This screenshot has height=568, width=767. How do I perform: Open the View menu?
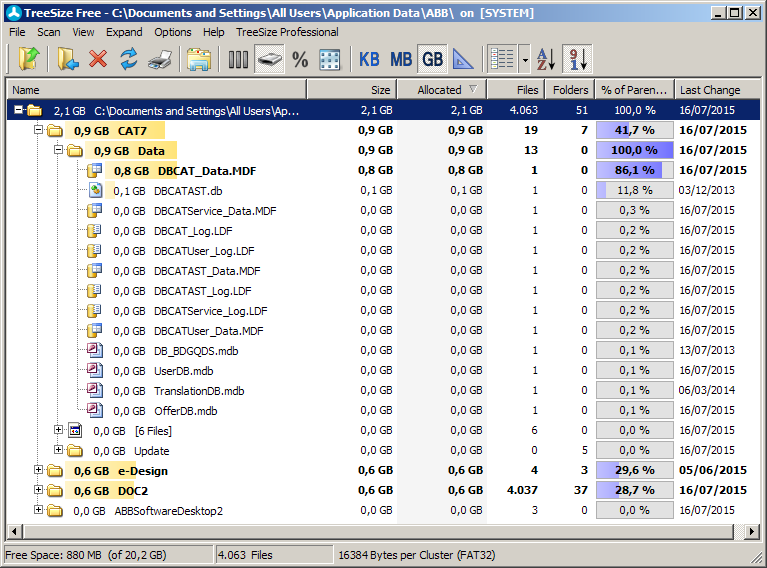coord(83,32)
